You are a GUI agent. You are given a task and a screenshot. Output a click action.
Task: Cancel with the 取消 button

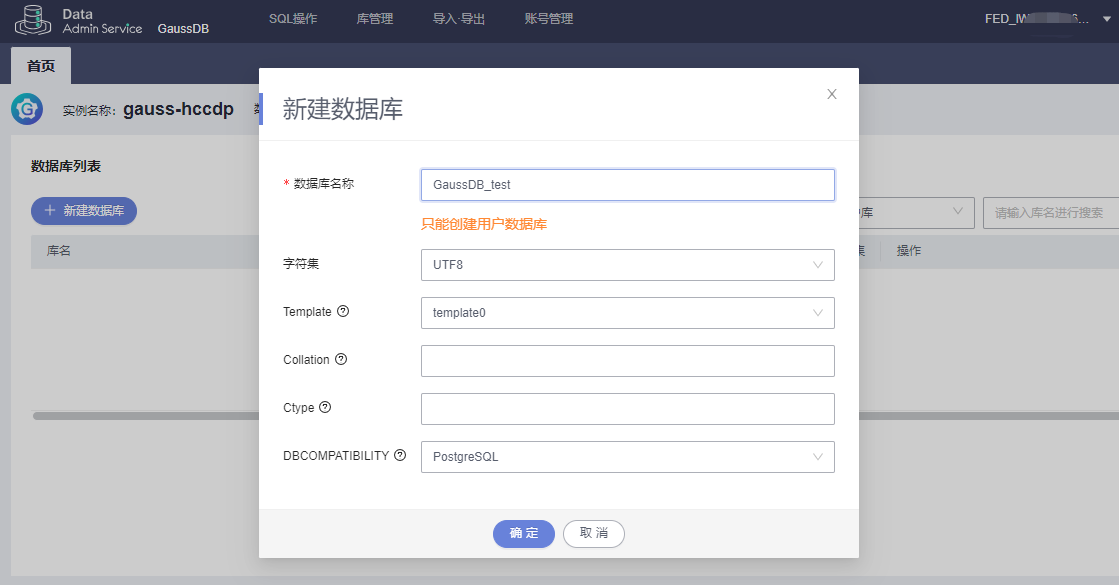594,534
